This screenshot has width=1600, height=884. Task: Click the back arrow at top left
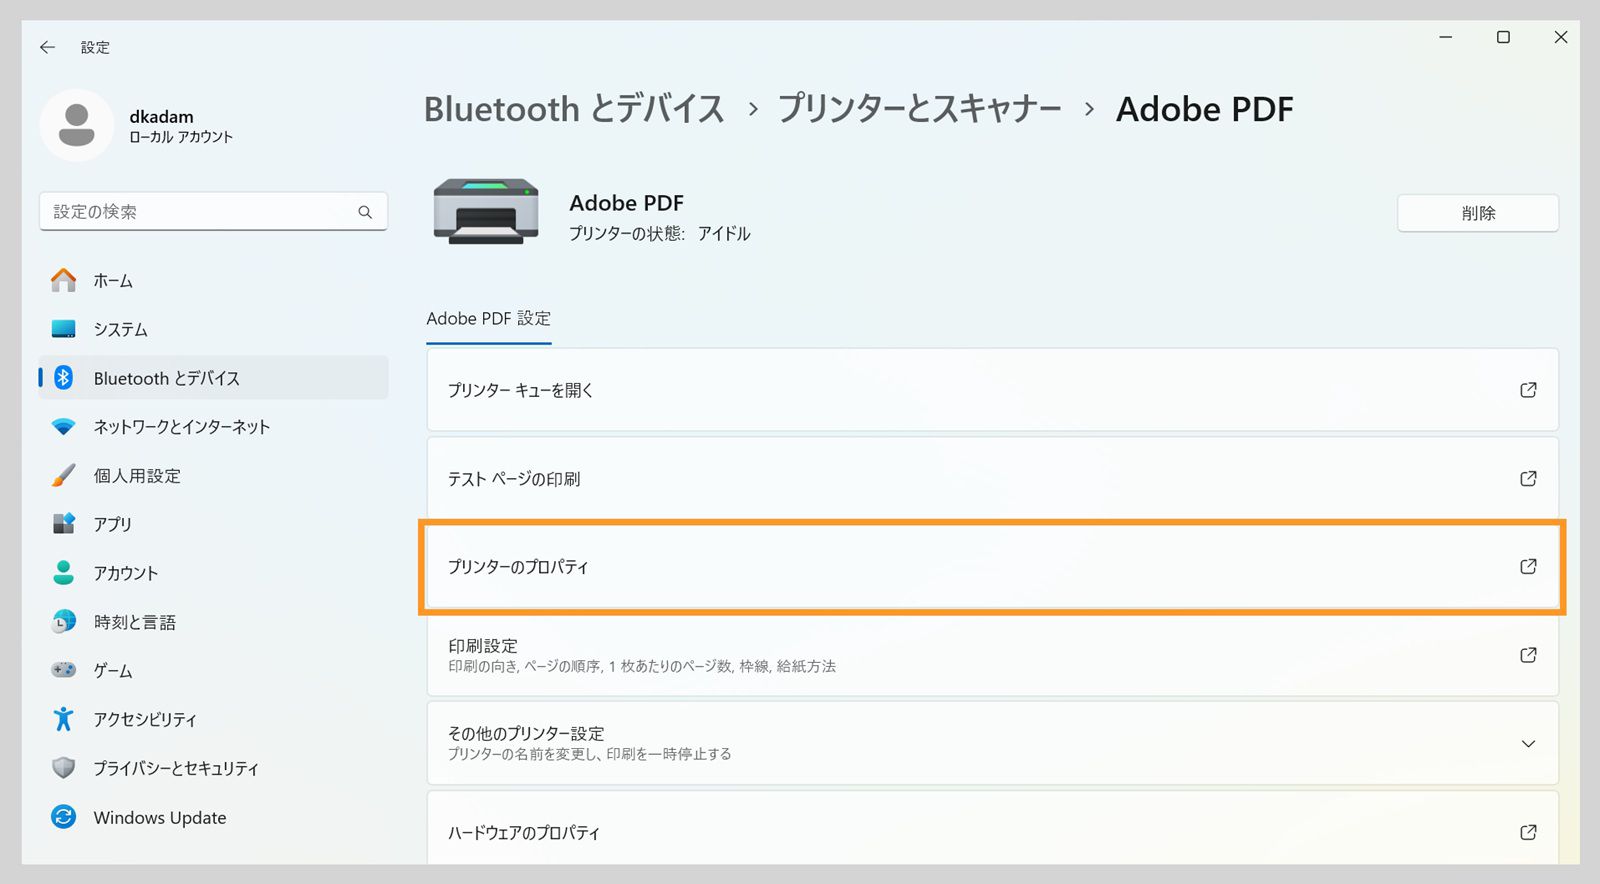47,47
